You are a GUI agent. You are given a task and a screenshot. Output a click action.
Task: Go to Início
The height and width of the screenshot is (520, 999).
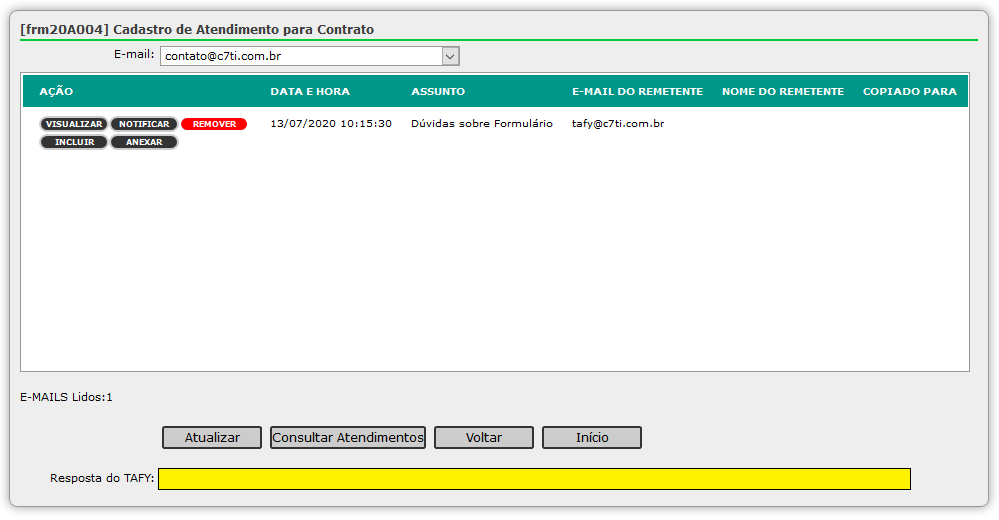coord(592,438)
